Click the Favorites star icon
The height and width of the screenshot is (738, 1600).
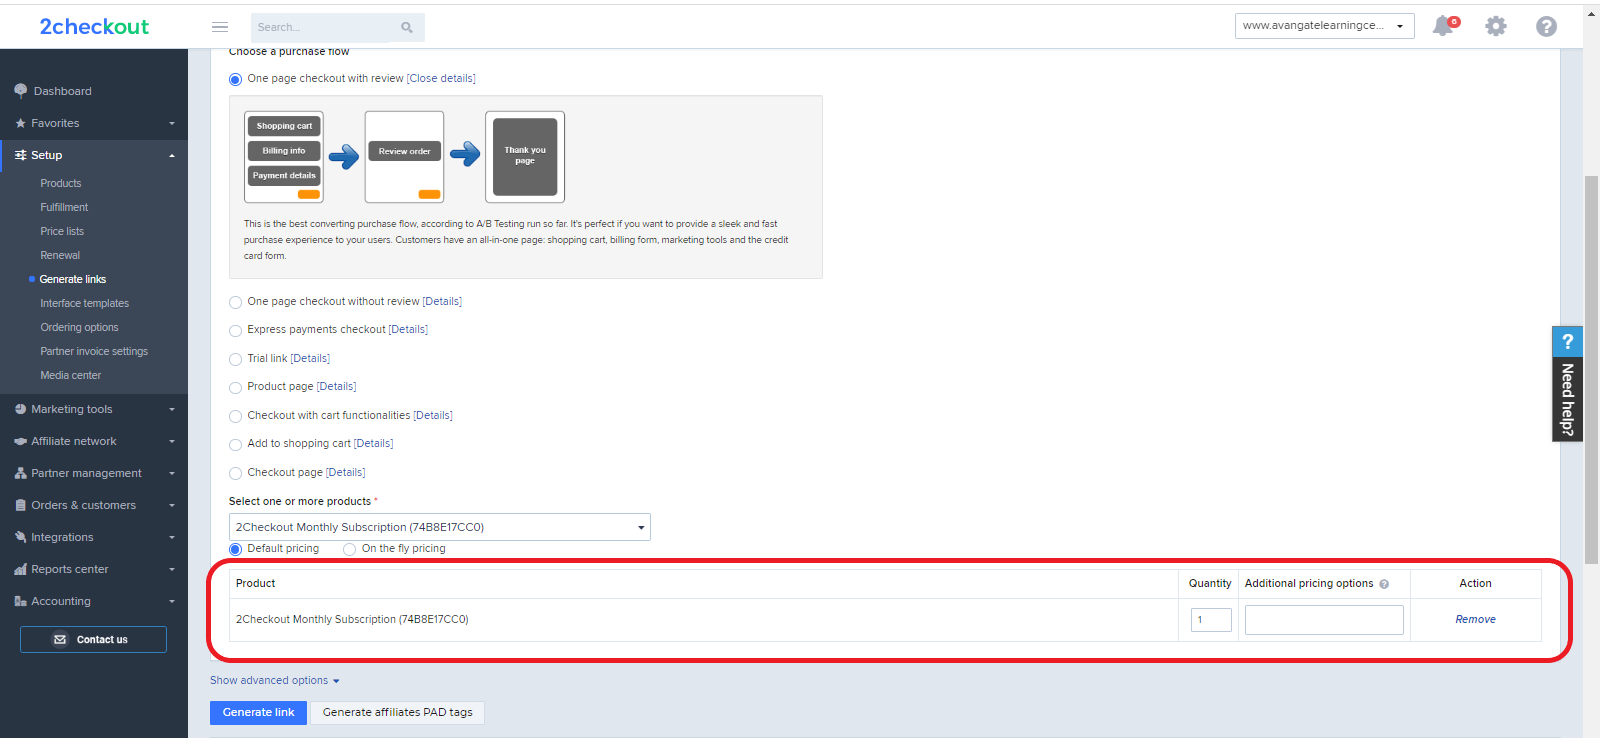(20, 123)
